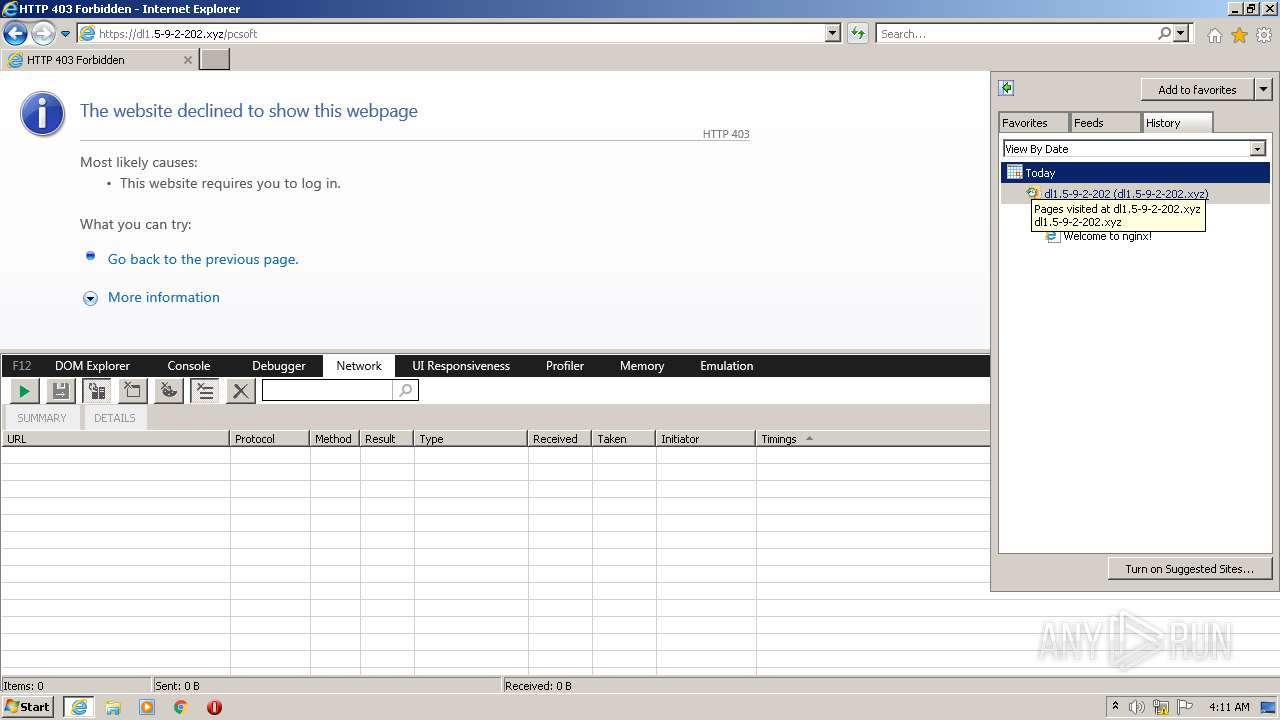Click the browser Forward button
This screenshot has width=1280, height=720.
coord(43,33)
